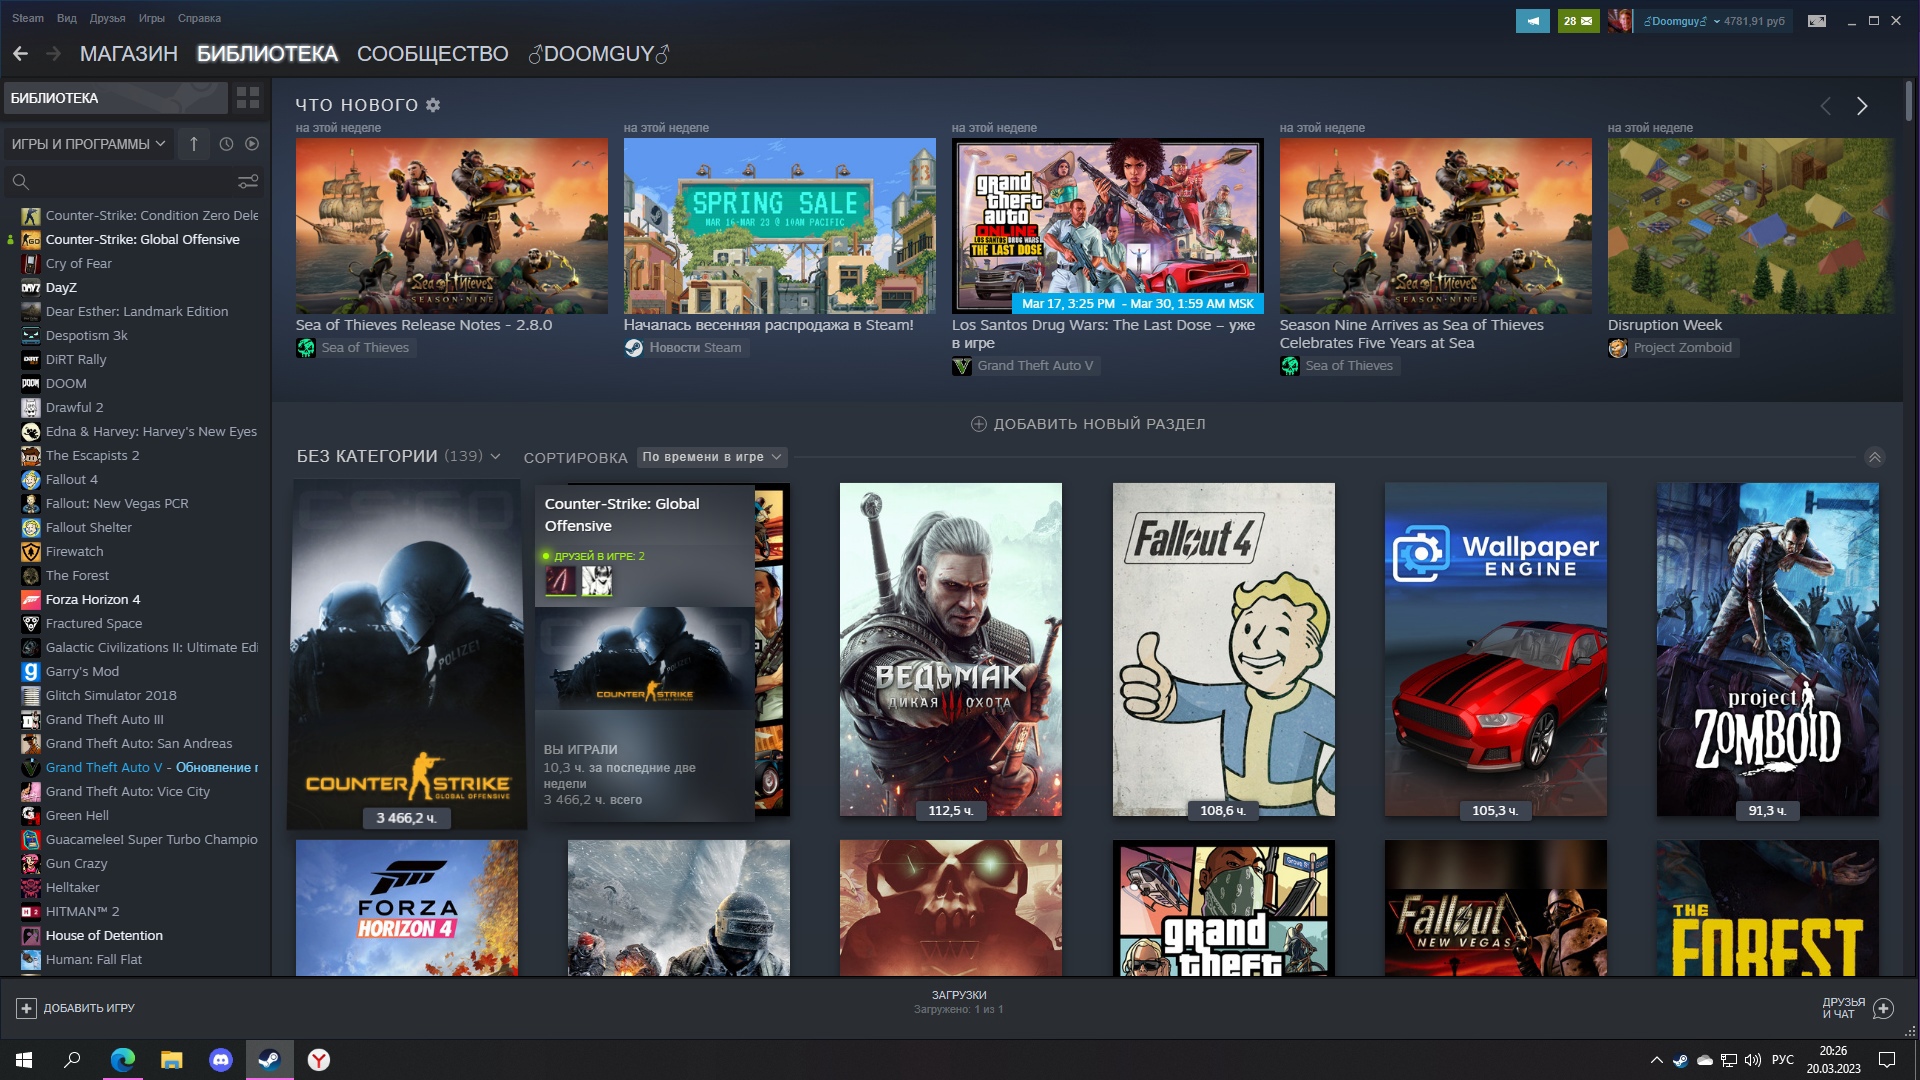Select Forza Horizon 4 in list
This screenshot has width=1920, height=1080.
click(93, 600)
